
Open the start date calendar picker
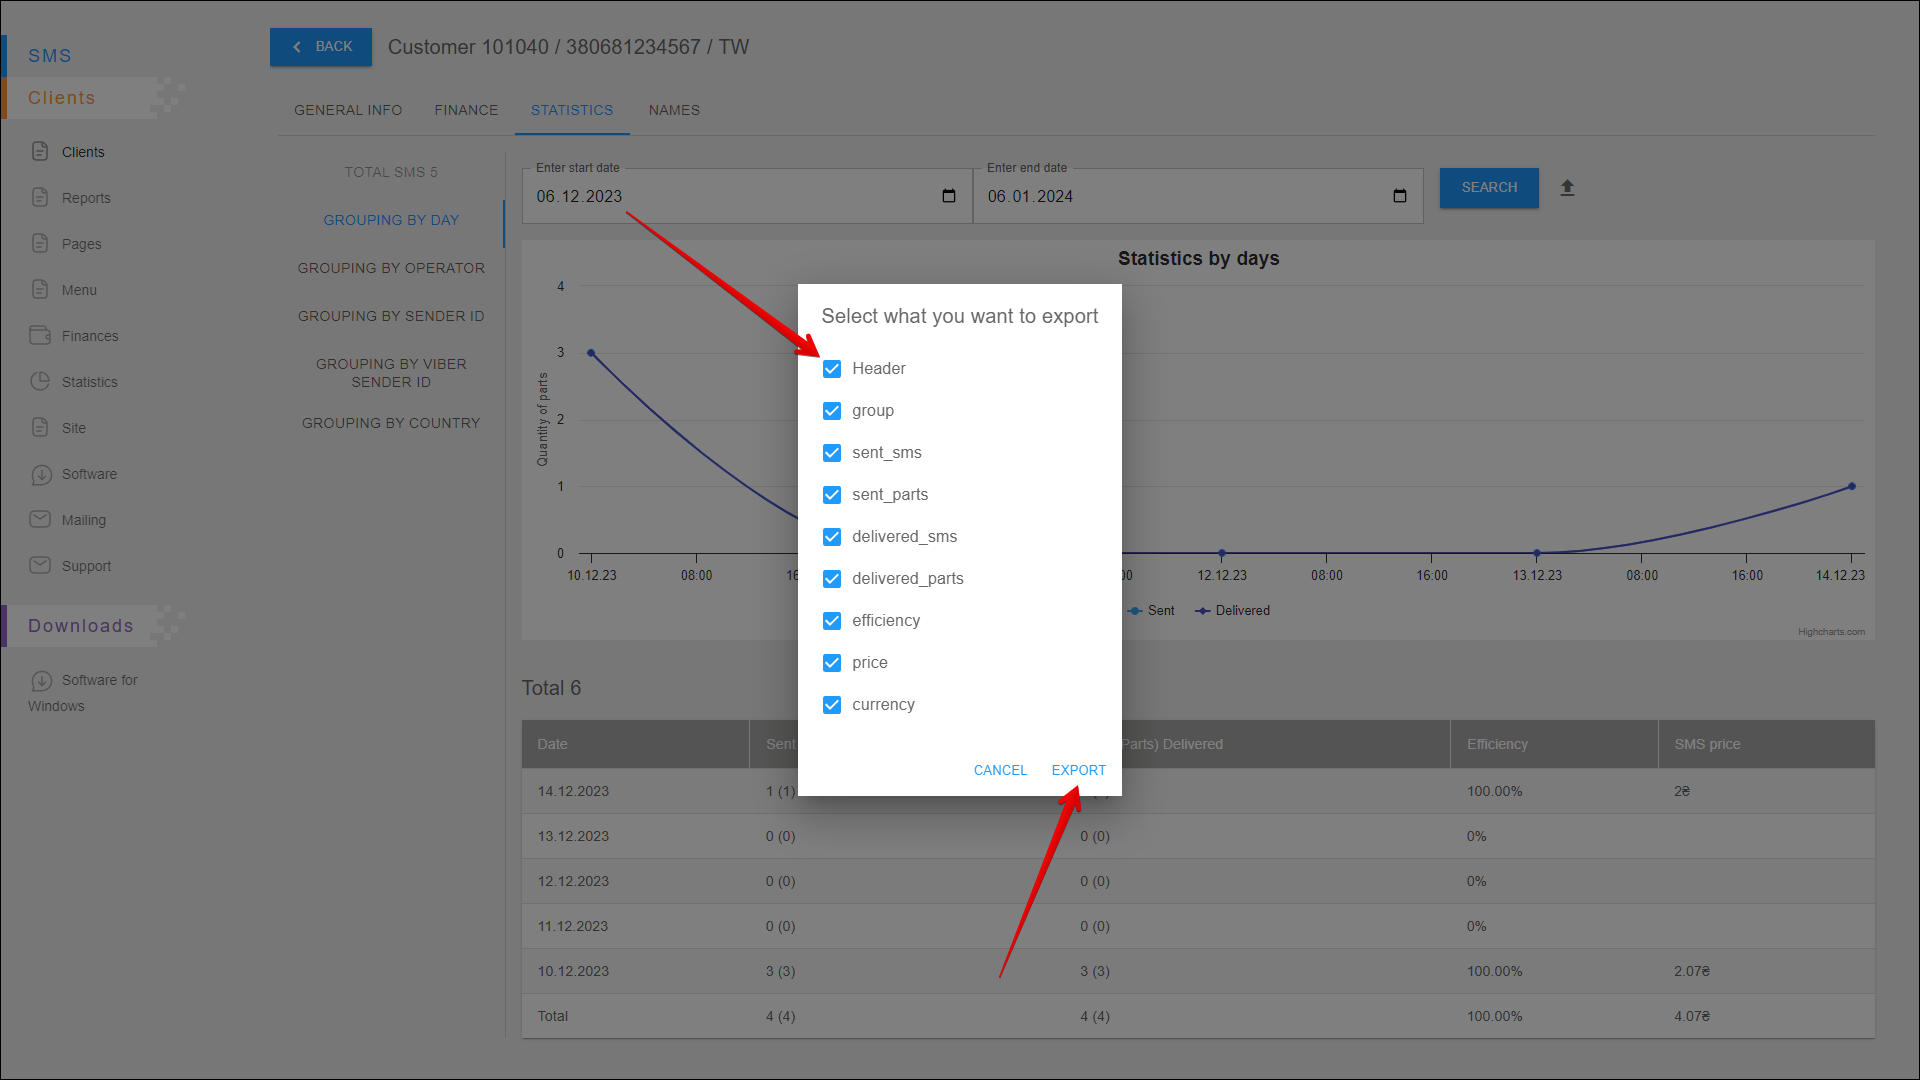[949, 196]
